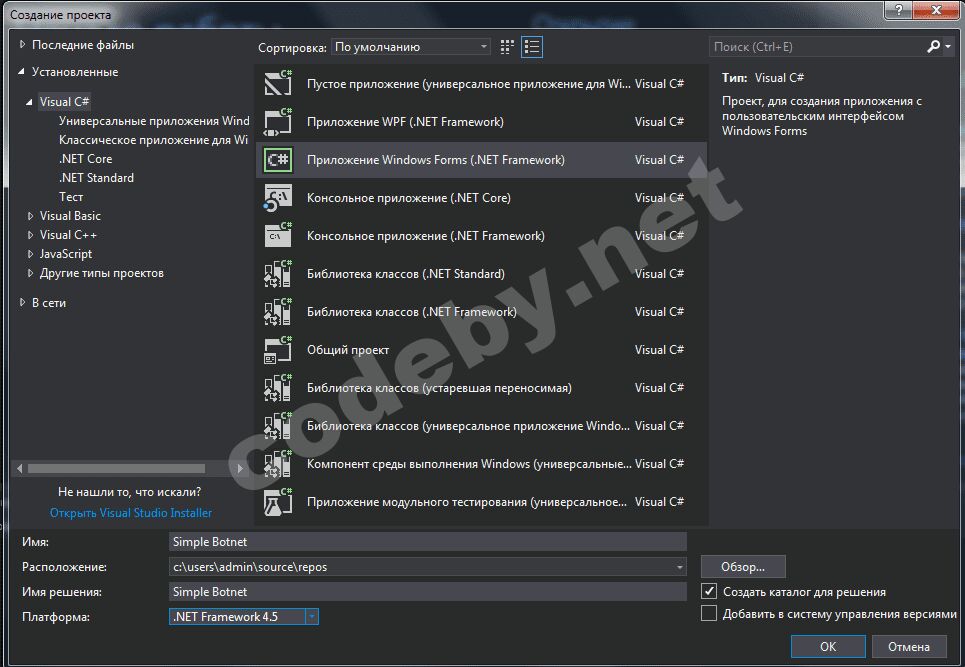
Task: Click the .NET Core console app icon
Action: pyautogui.click(x=278, y=198)
